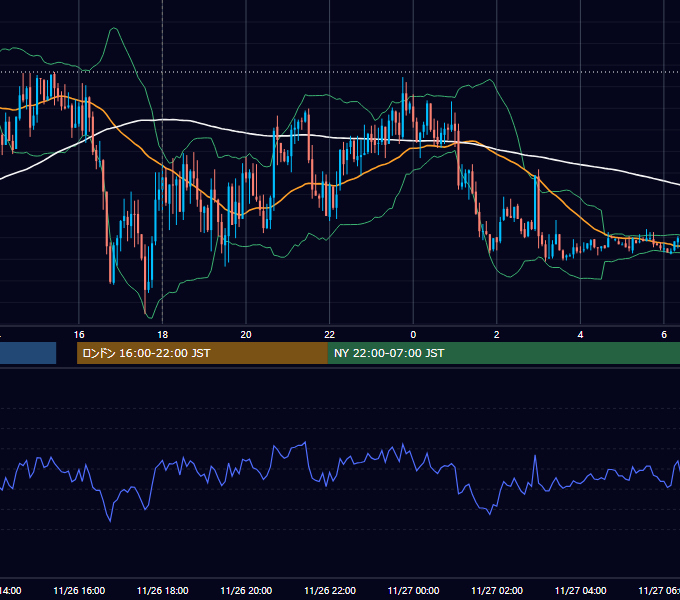Viewport: 680px width, 600px height.
Task: Click the 16 hour label on upper axis
Action: 79,335
